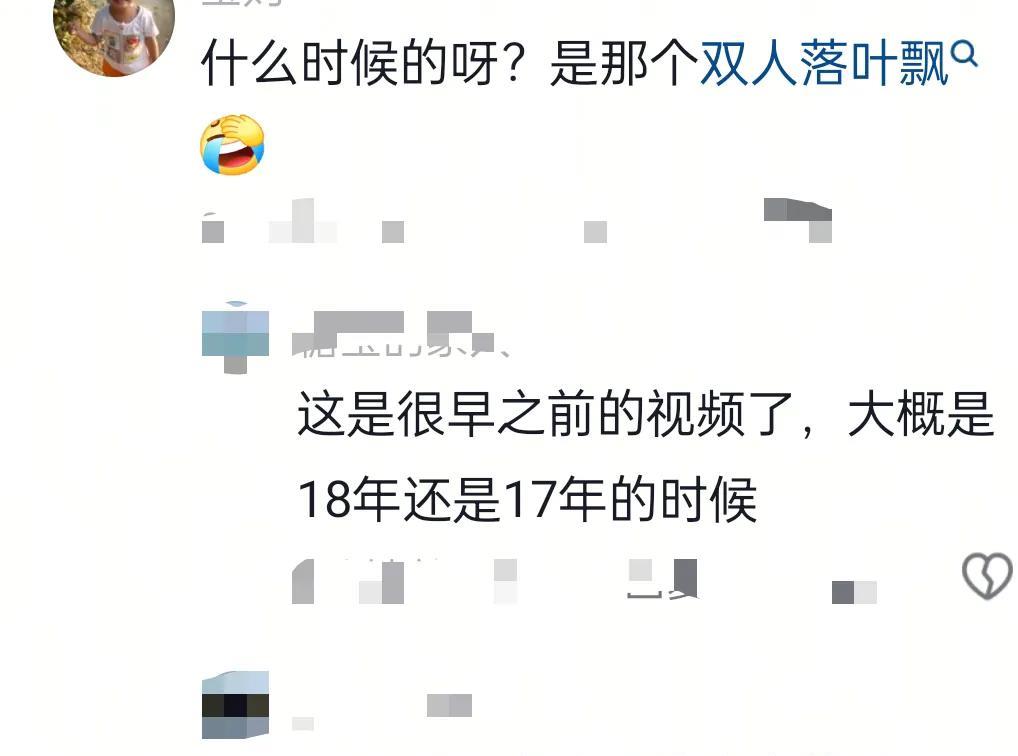Tap the partially cut-off username at the top
Viewport: 1018px width, 756px height.
[242, 3]
